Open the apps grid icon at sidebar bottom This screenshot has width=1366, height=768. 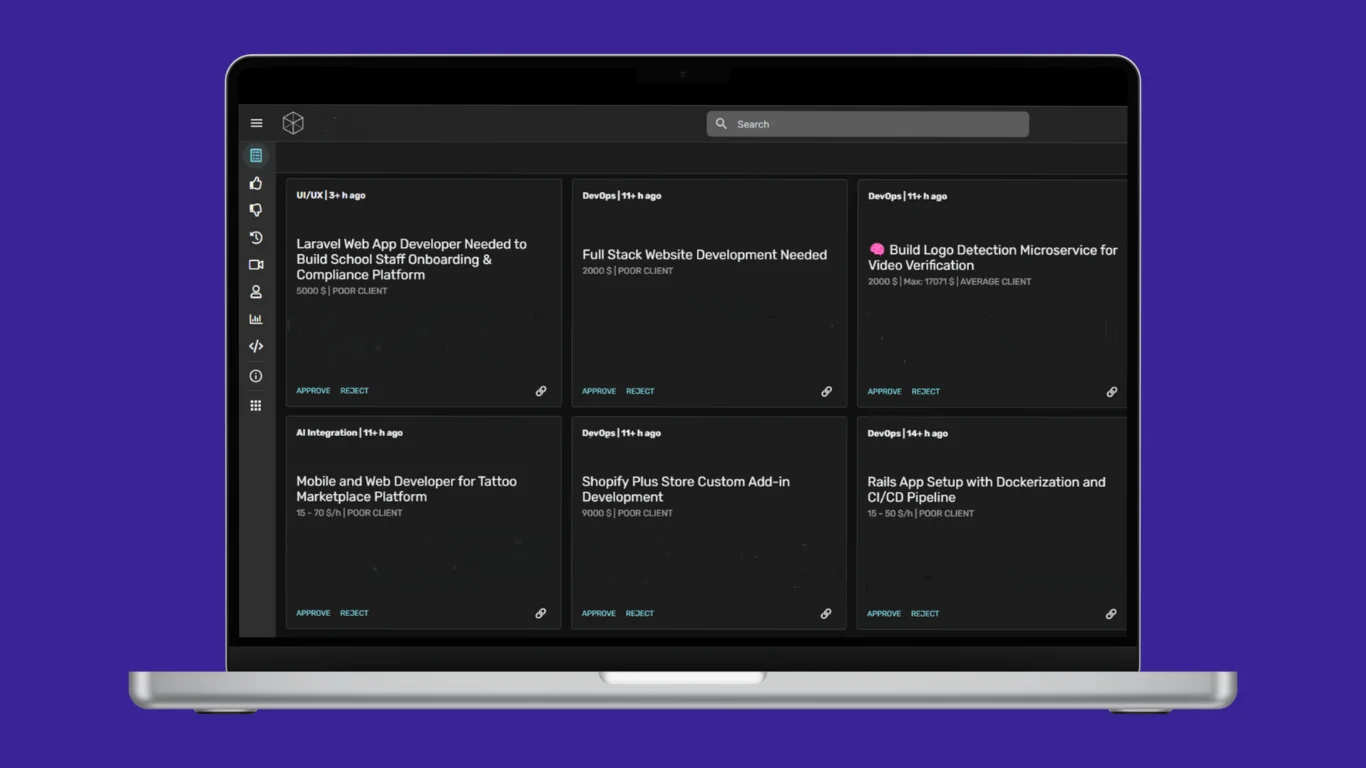click(x=256, y=405)
